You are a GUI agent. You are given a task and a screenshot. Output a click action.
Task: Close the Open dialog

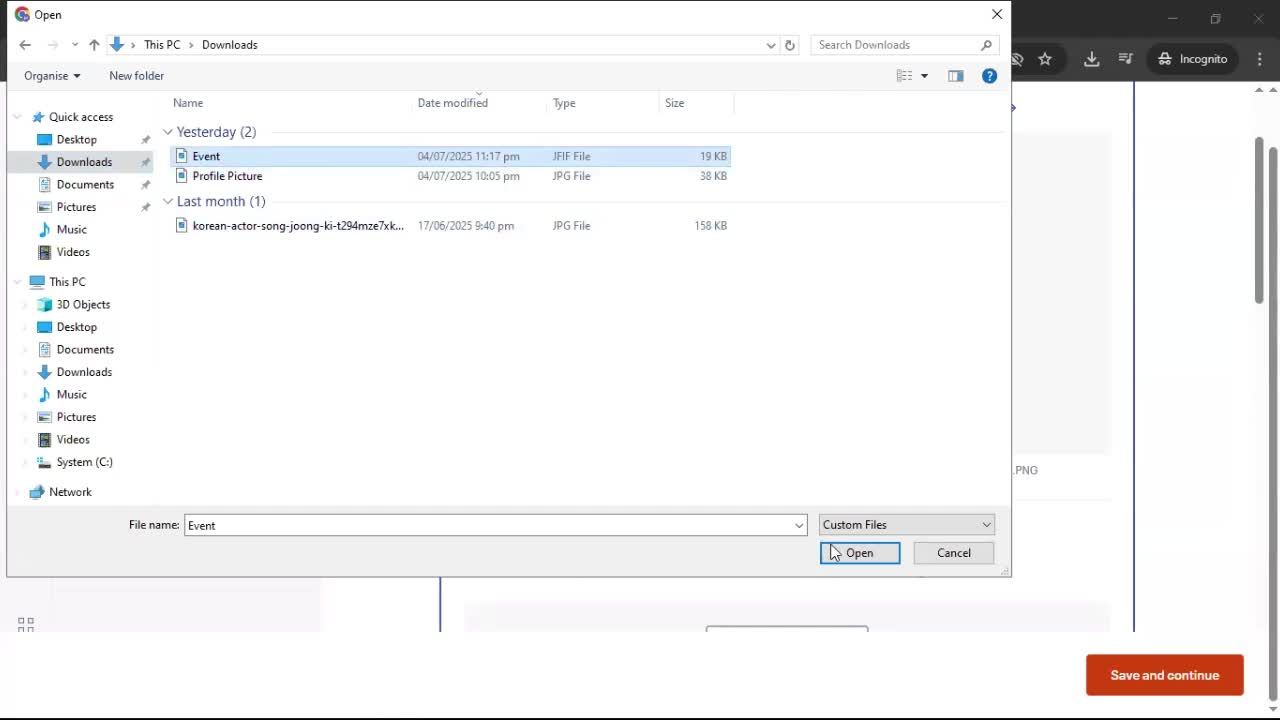click(x=996, y=15)
